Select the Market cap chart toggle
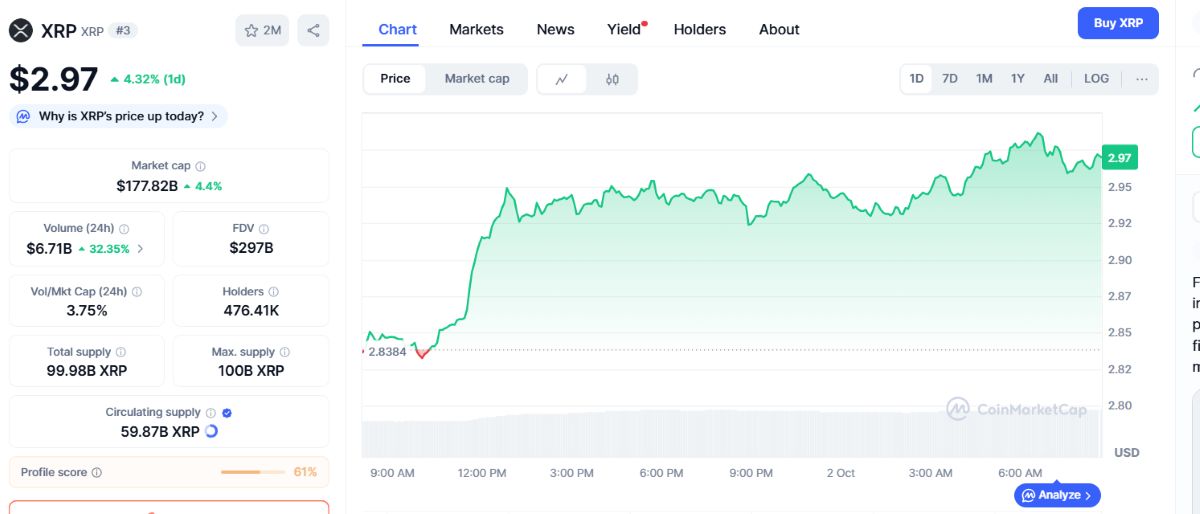1200x514 pixels. (x=477, y=79)
